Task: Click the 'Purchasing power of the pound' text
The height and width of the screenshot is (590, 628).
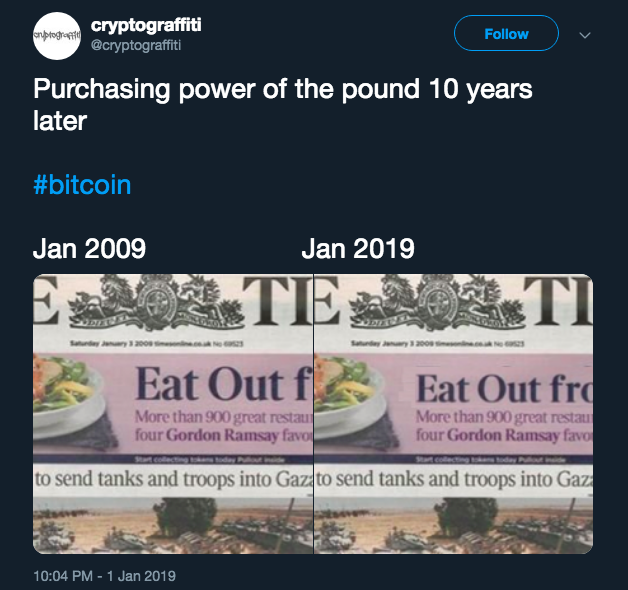Action: [282, 88]
